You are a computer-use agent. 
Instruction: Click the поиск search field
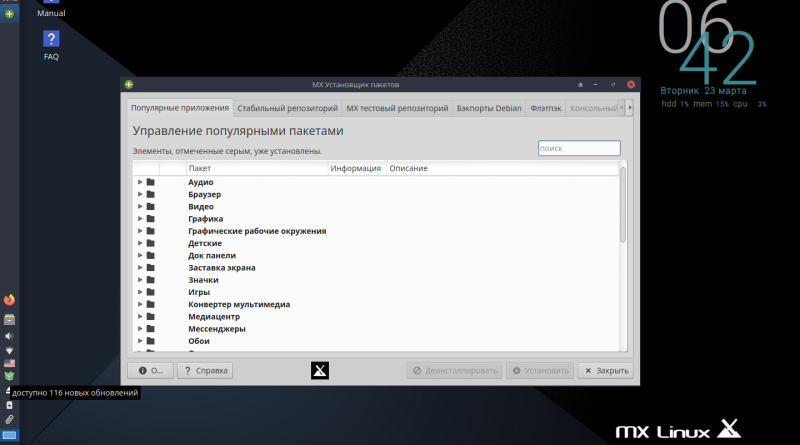pyautogui.click(x=578, y=148)
